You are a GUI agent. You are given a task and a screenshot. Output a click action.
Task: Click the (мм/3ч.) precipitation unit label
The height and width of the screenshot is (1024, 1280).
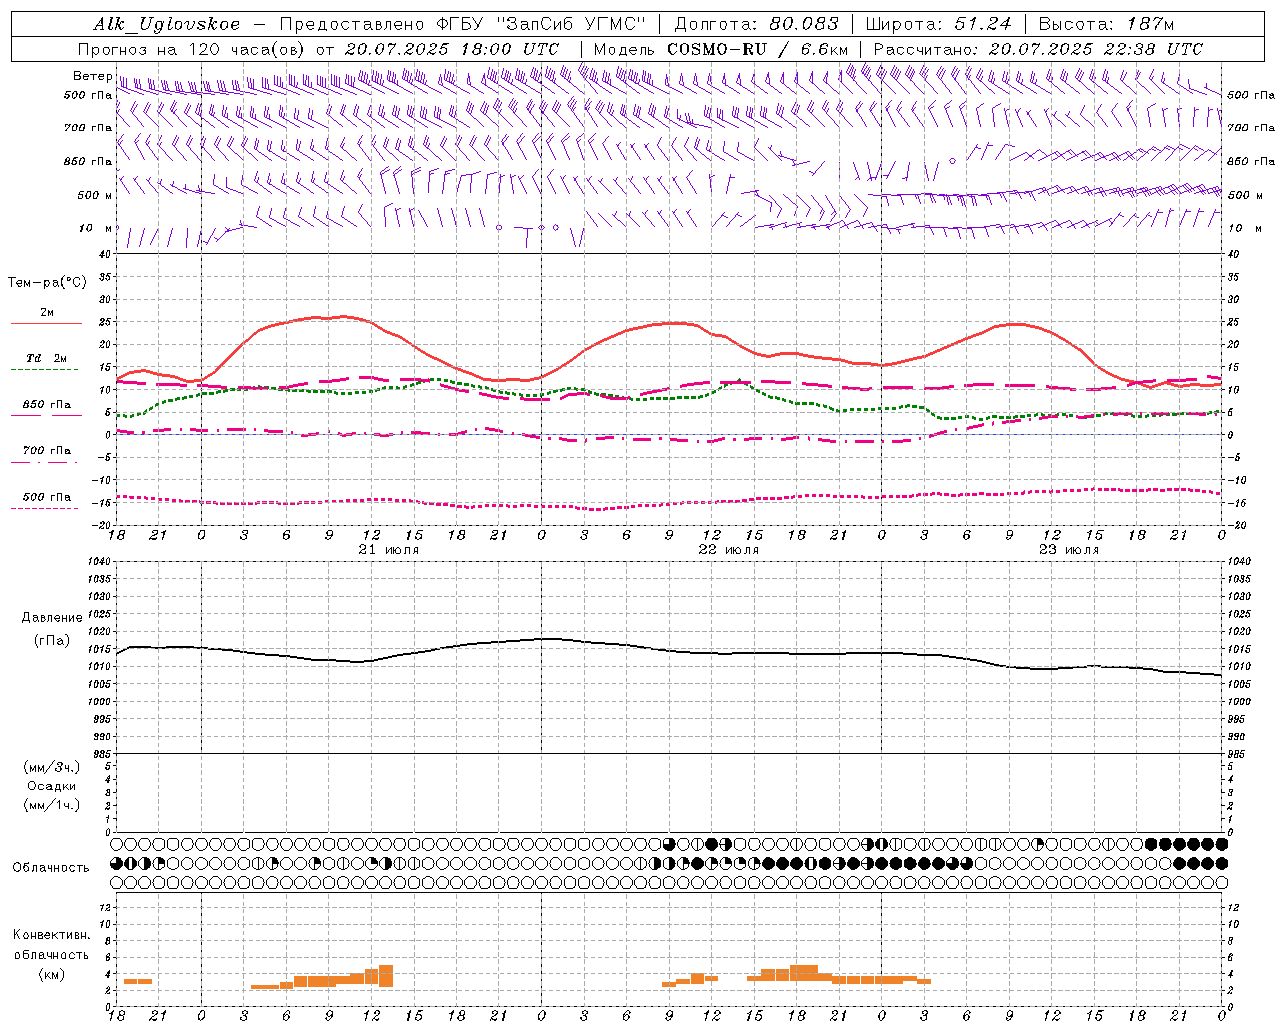[x=52, y=767]
